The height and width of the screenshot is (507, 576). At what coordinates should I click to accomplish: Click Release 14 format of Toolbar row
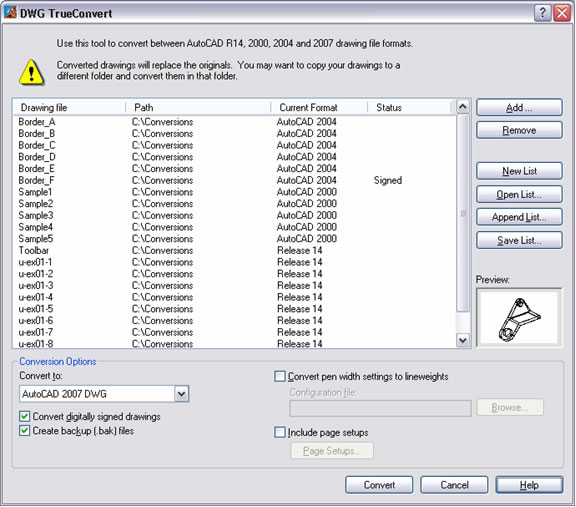(300, 251)
